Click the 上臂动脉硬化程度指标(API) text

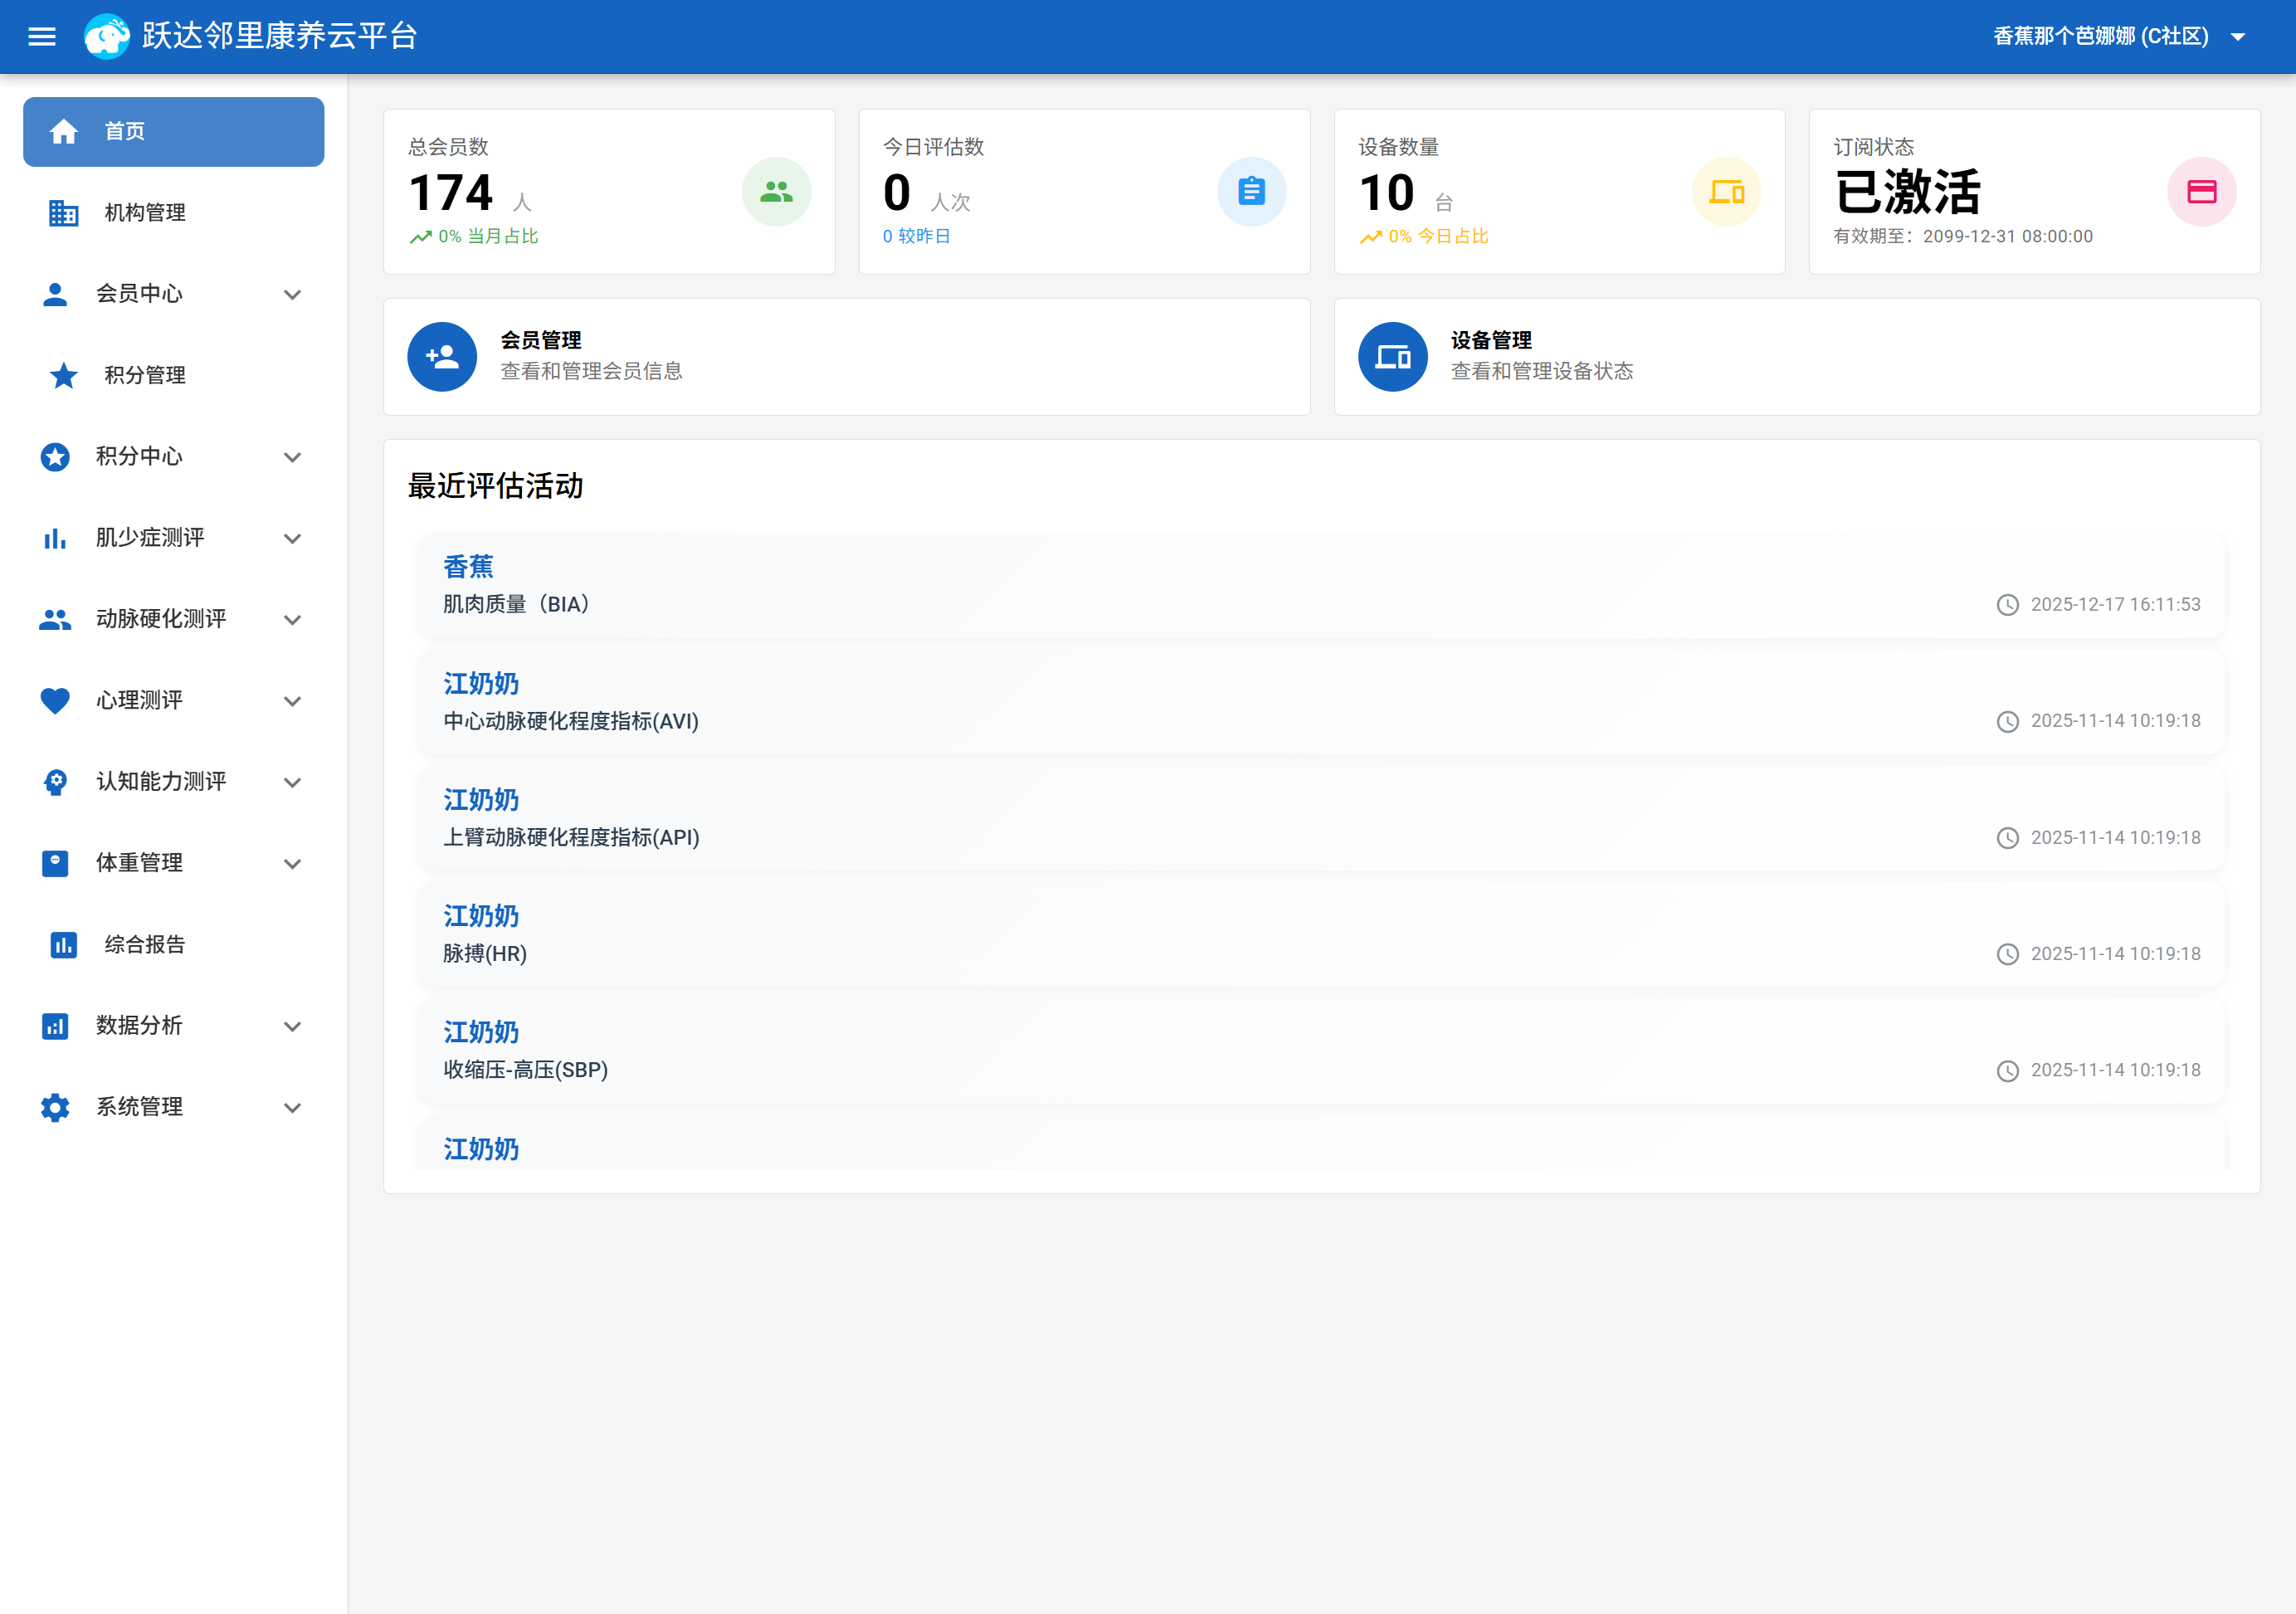(571, 838)
